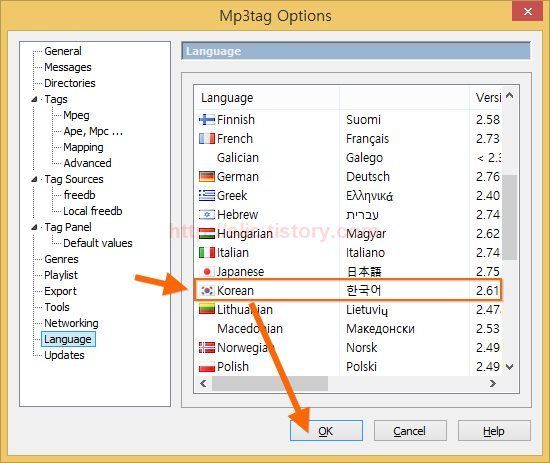The width and height of the screenshot is (550, 463).
Task: Click the native name Ελληνικά
Action: point(369,196)
